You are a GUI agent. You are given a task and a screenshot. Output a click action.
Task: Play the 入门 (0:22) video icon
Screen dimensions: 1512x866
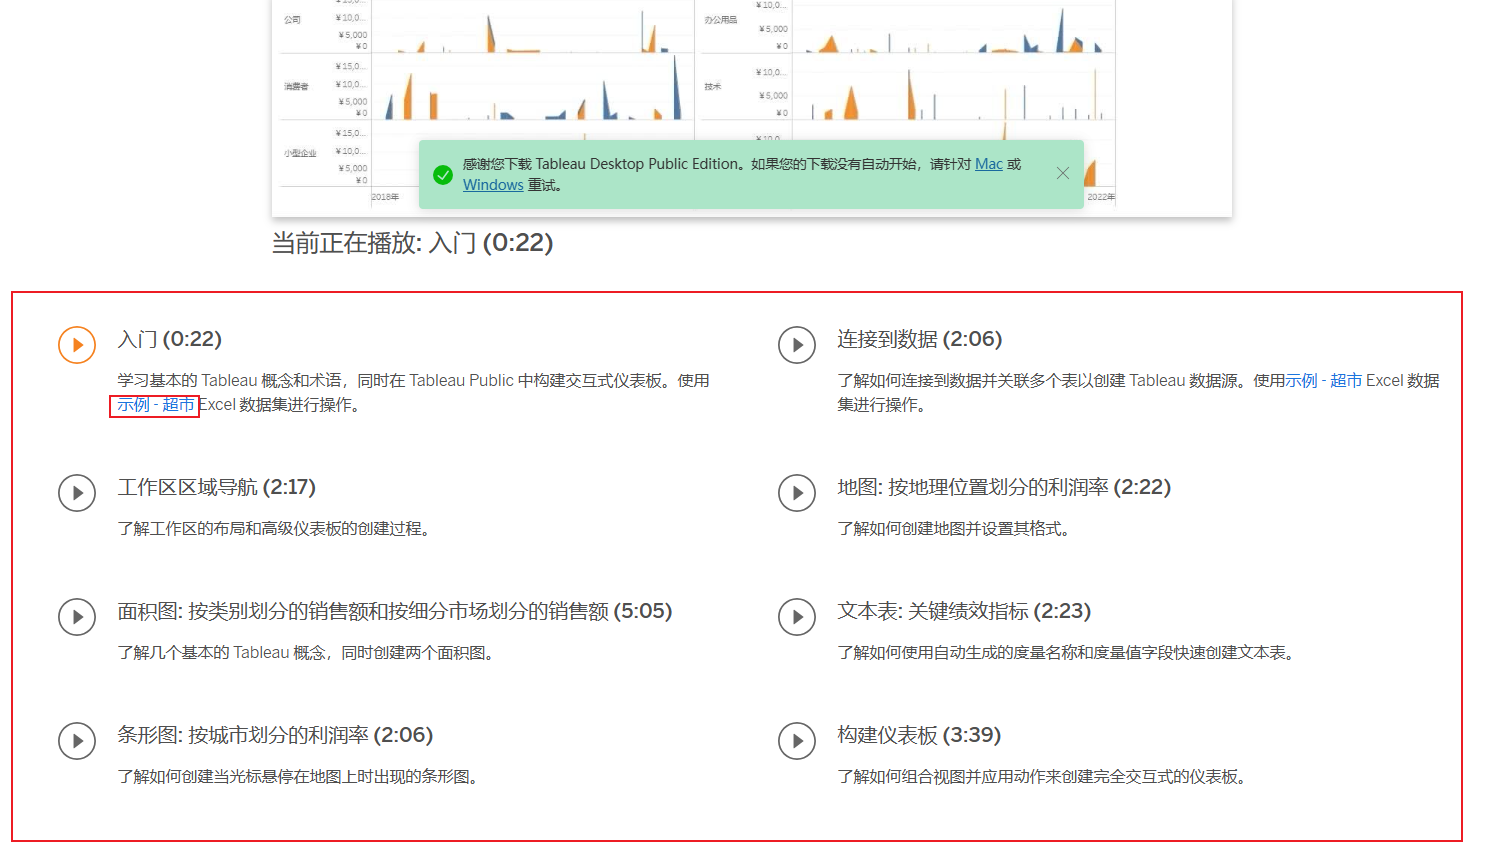77,345
